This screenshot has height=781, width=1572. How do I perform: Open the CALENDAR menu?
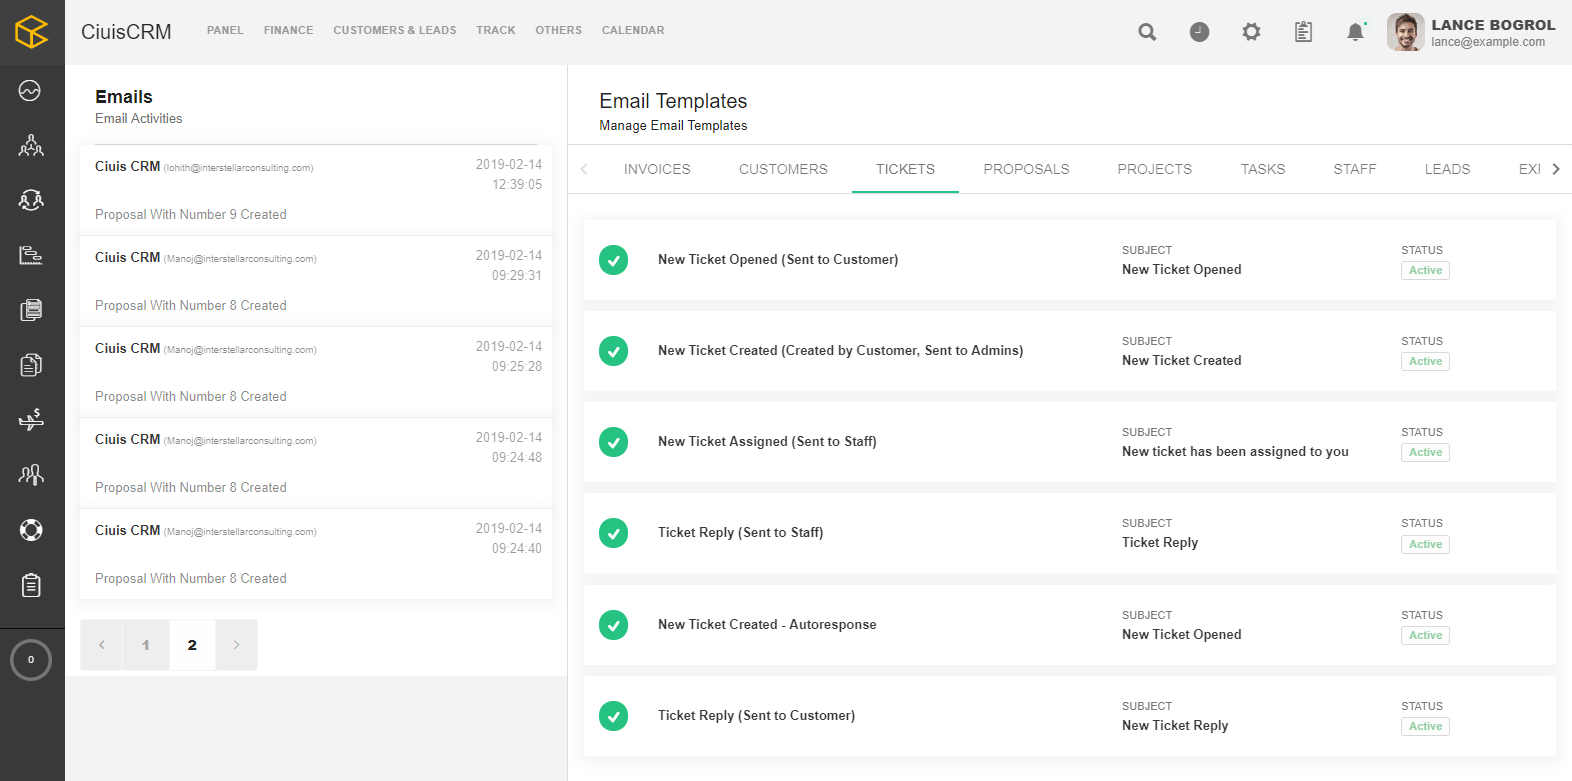click(633, 31)
